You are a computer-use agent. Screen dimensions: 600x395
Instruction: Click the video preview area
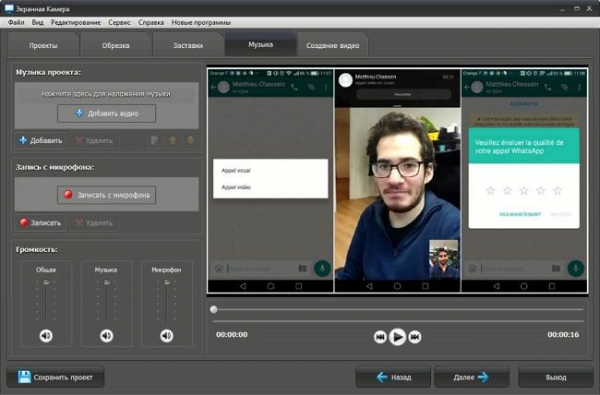pos(398,181)
